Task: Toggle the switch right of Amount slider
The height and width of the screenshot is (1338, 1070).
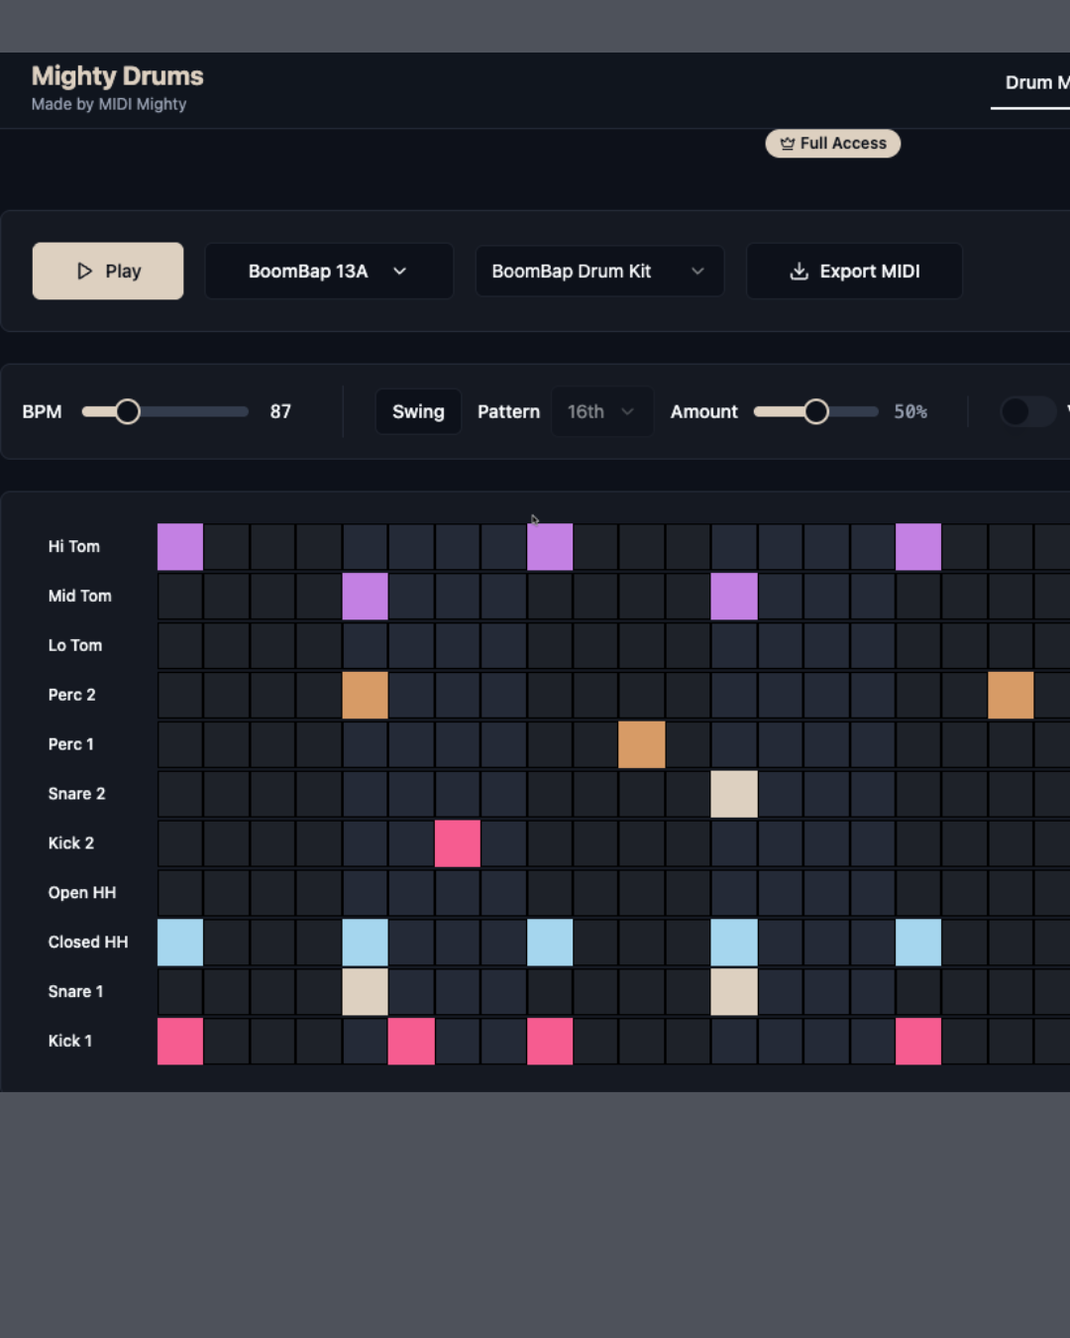Action: point(1027,411)
